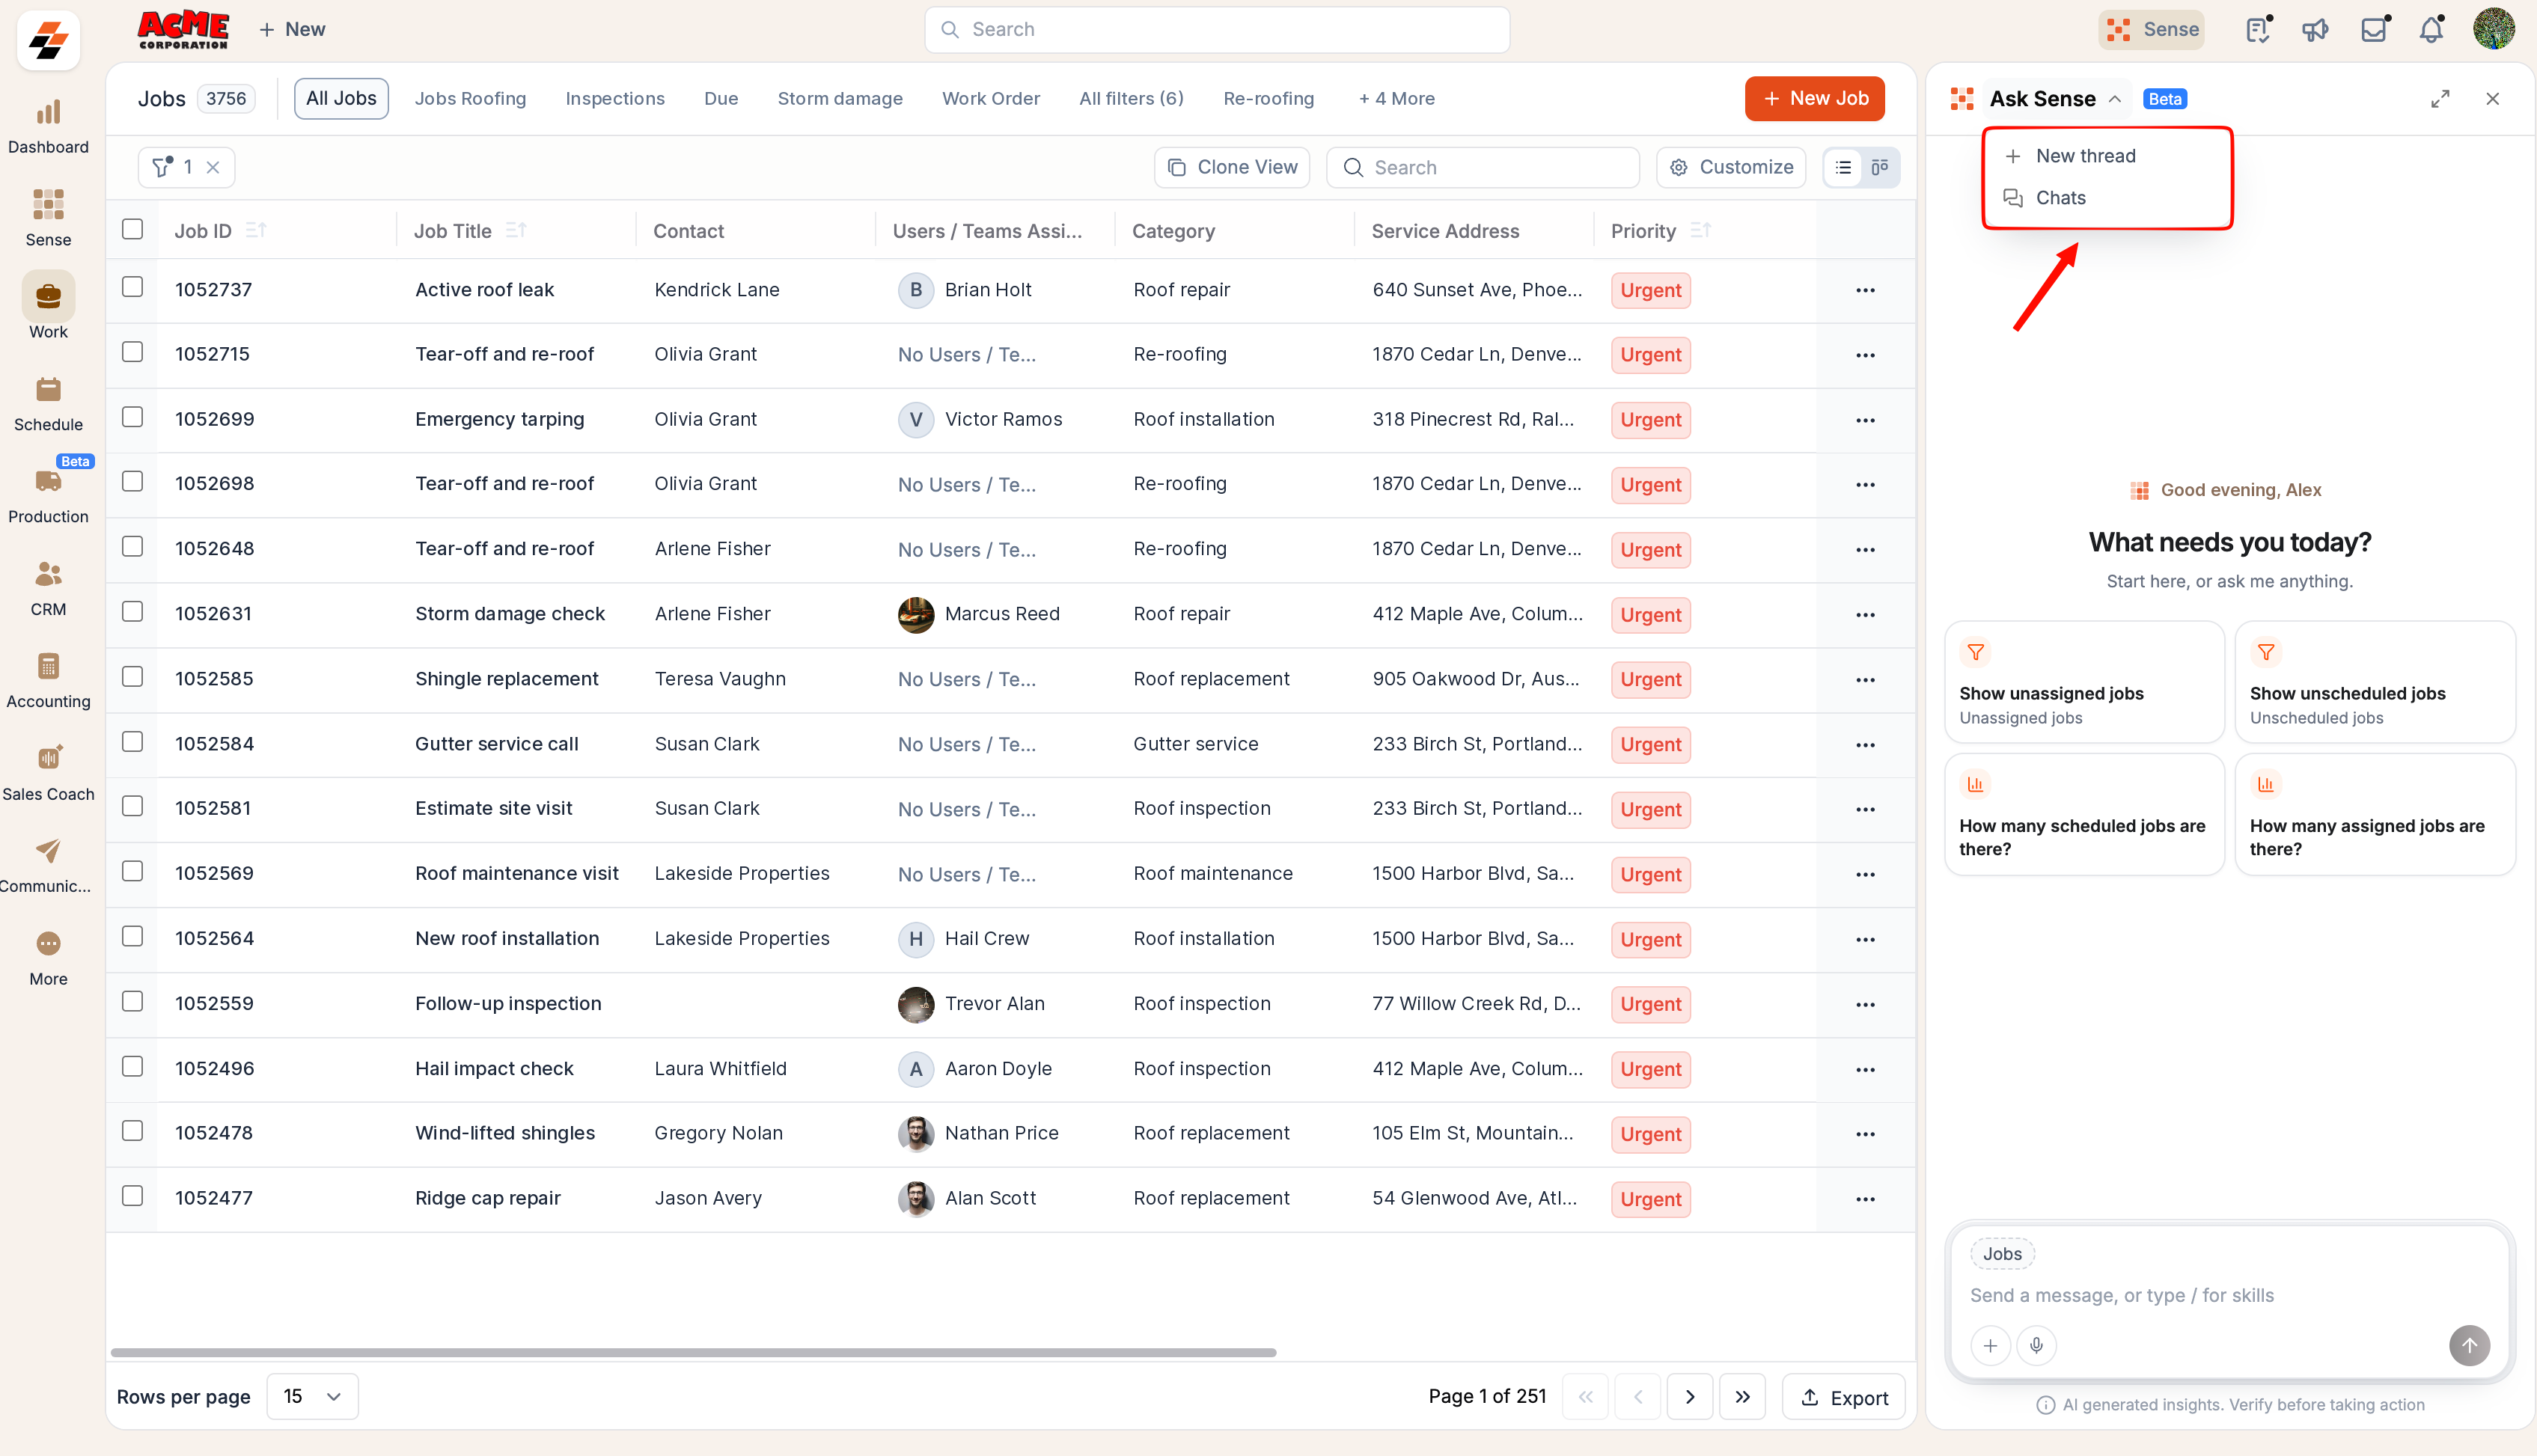Sort by Priority column icon
This screenshot has height=1456, width=2537.
pos(1700,230)
